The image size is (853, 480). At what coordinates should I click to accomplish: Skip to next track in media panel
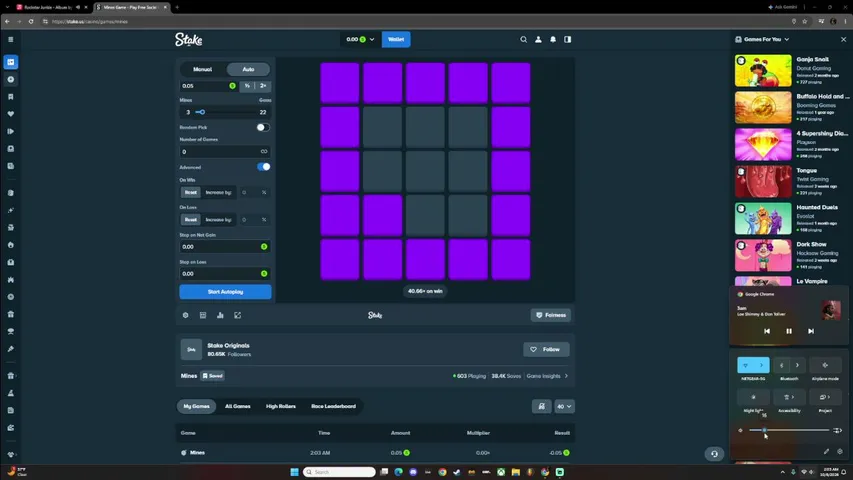(811, 331)
